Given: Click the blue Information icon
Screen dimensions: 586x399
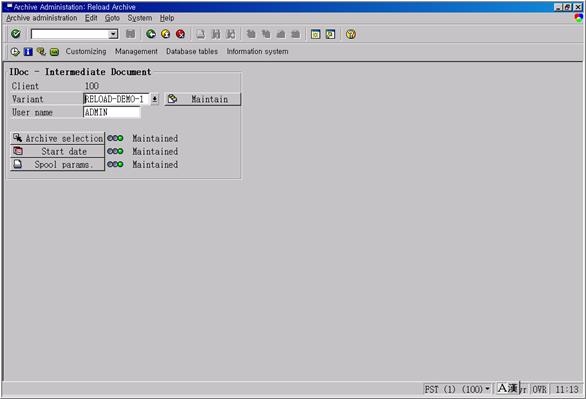Looking at the screenshot, I should [x=28, y=52].
